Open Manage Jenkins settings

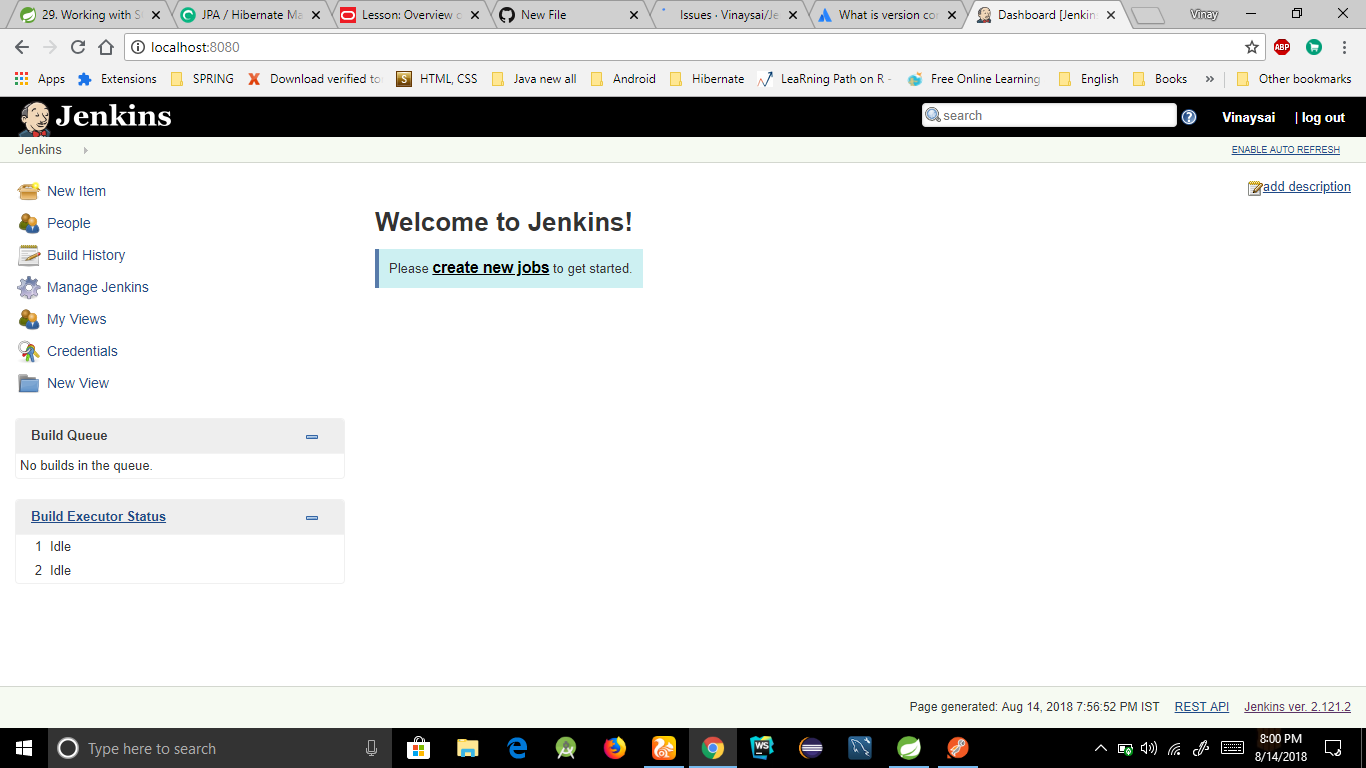[x=96, y=287]
